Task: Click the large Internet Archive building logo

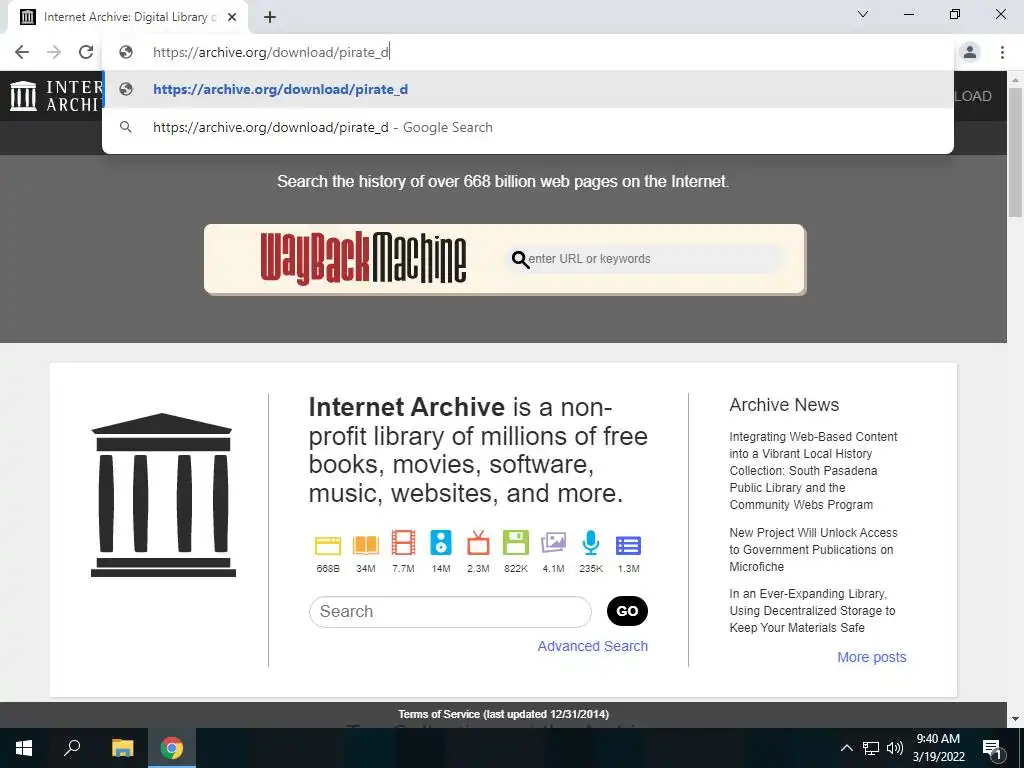Action: click(x=163, y=494)
